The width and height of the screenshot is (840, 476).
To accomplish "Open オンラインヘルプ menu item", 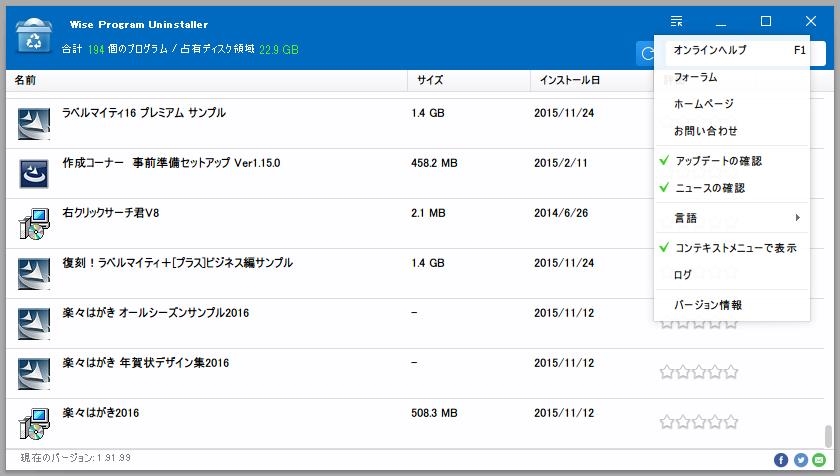I will 731,50.
